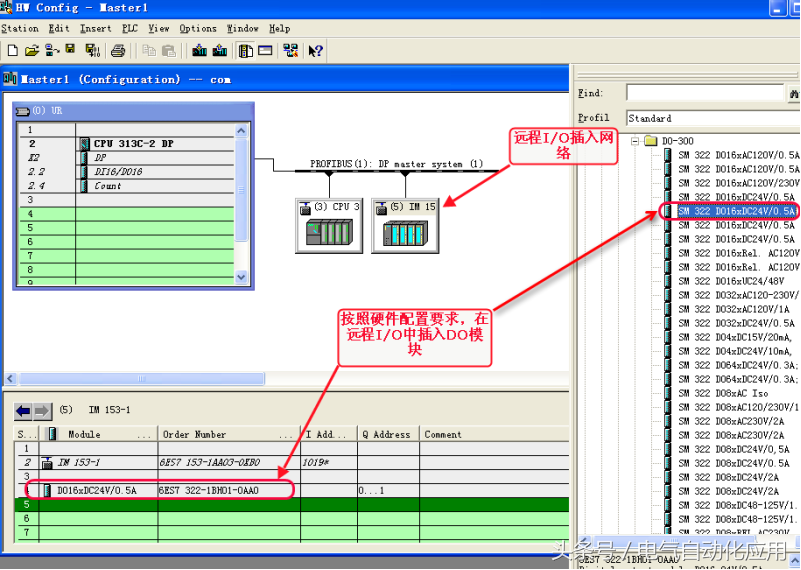The image size is (801, 570).
Task: Open the Options menu
Action: pos(198,29)
